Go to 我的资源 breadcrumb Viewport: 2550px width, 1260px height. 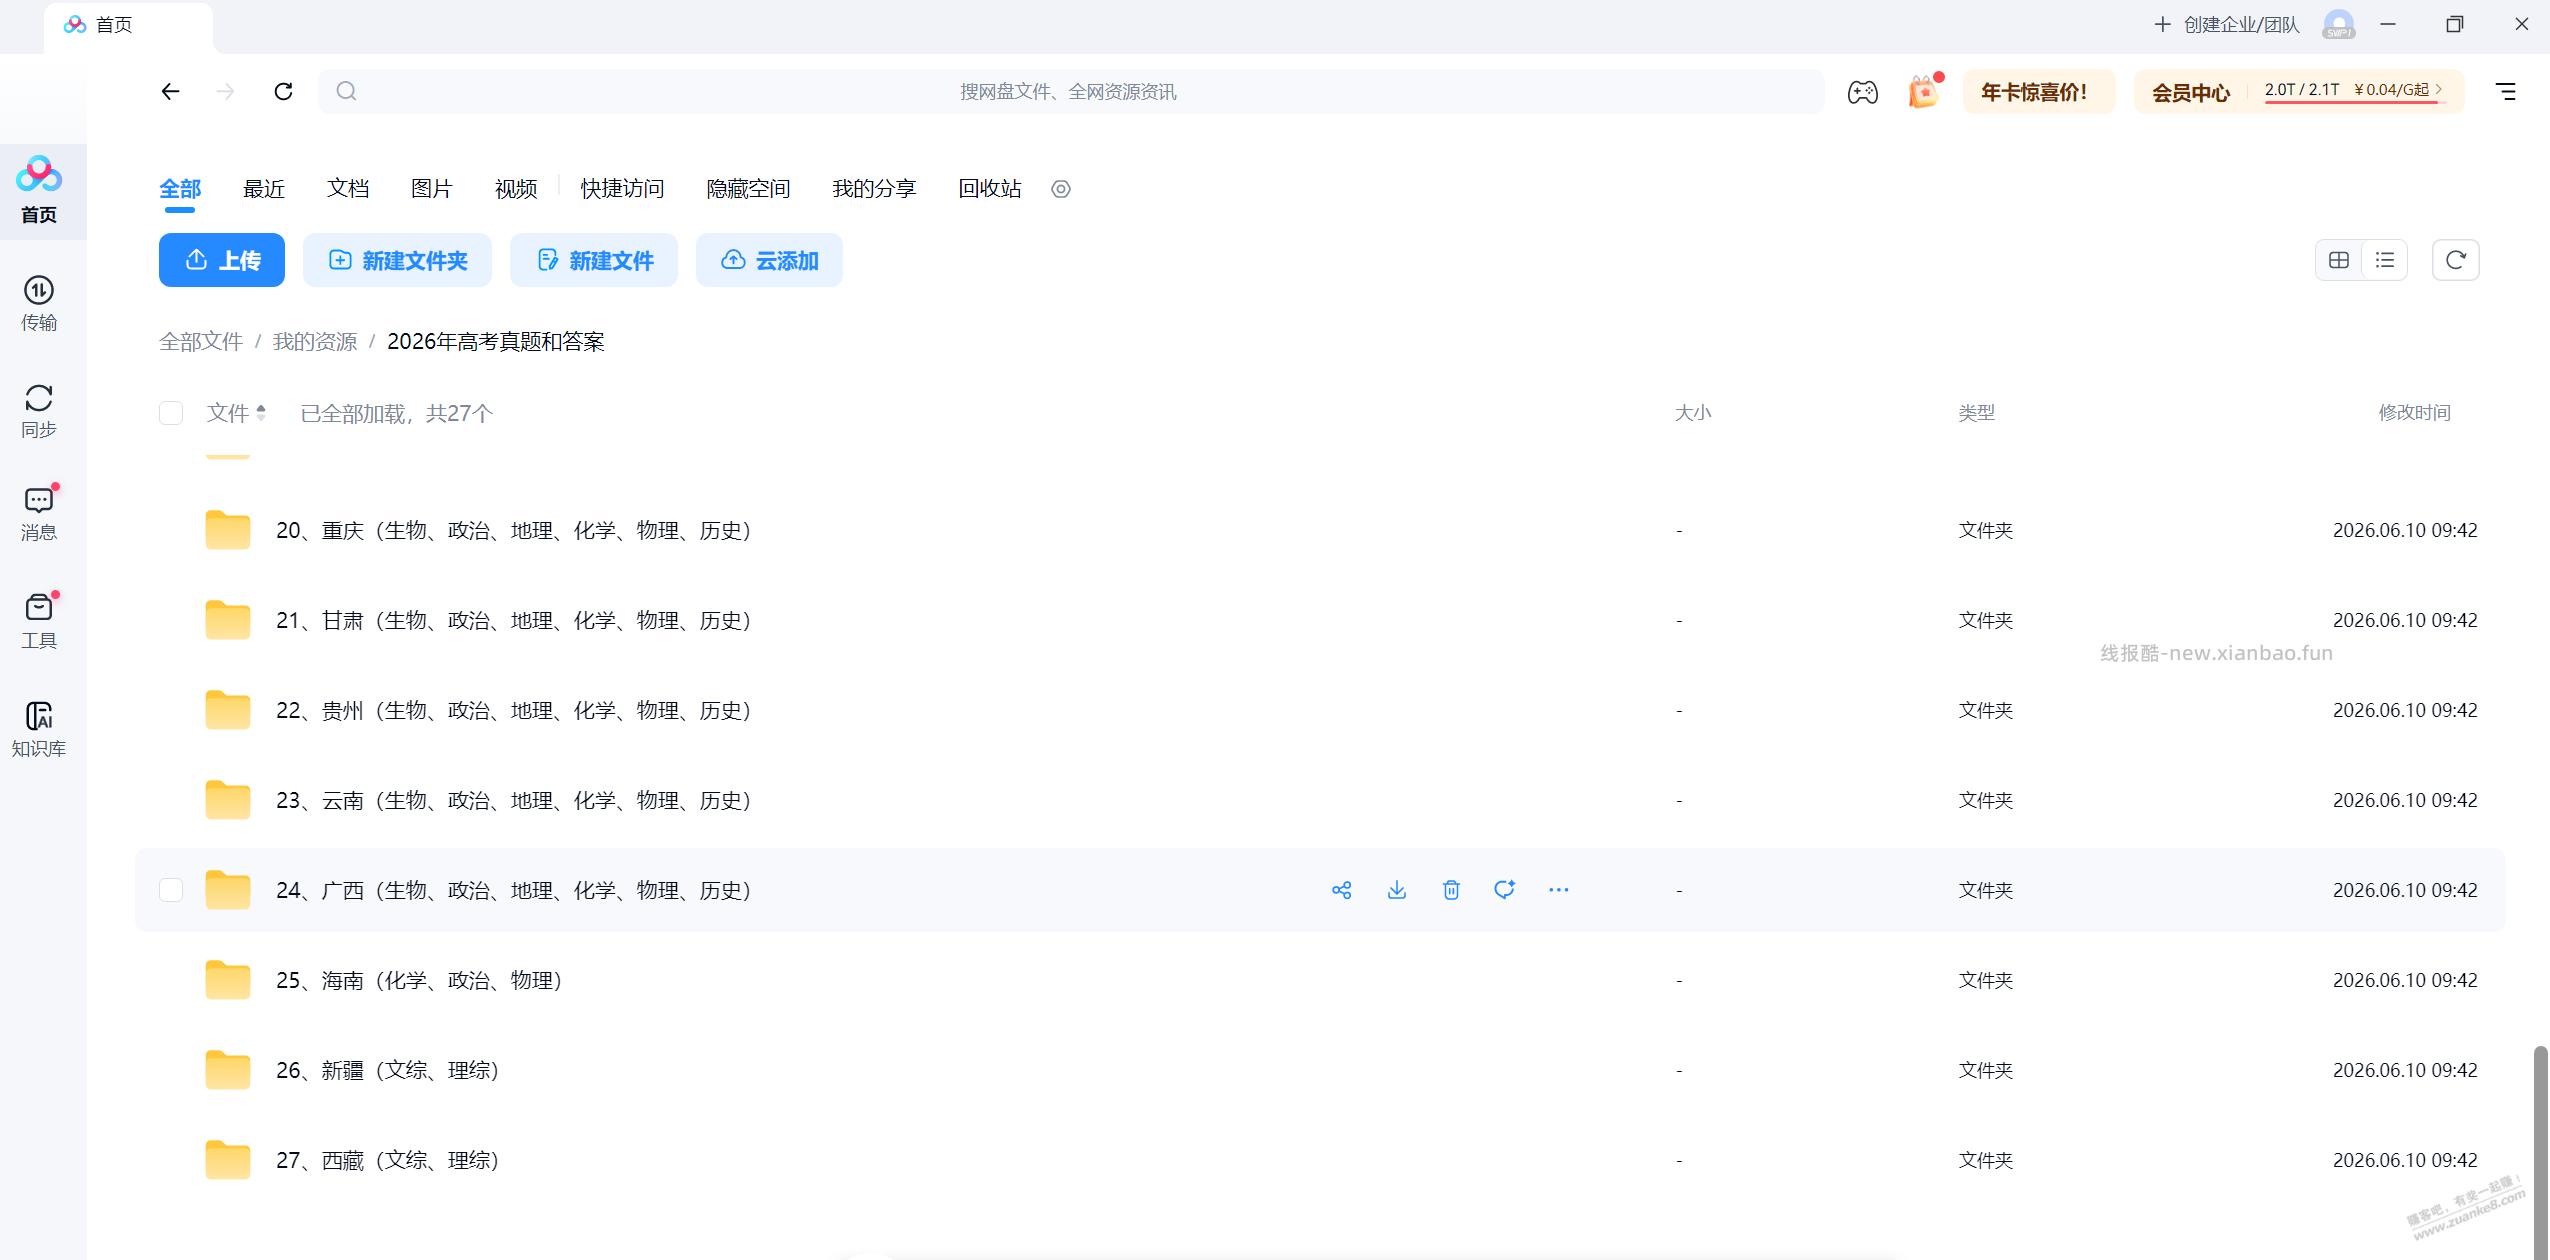click(315, 342)
